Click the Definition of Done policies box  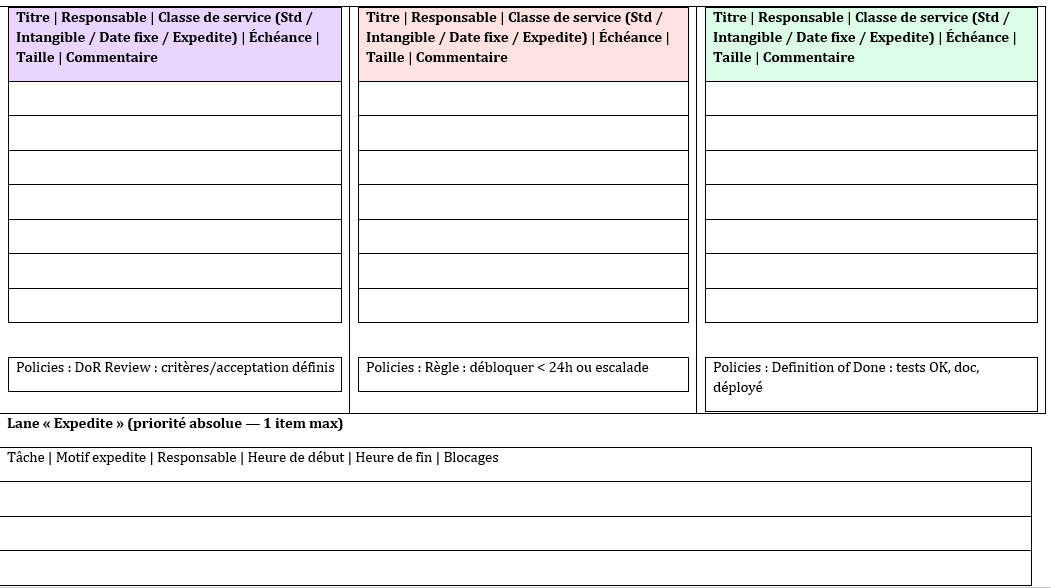click(871, 384)
